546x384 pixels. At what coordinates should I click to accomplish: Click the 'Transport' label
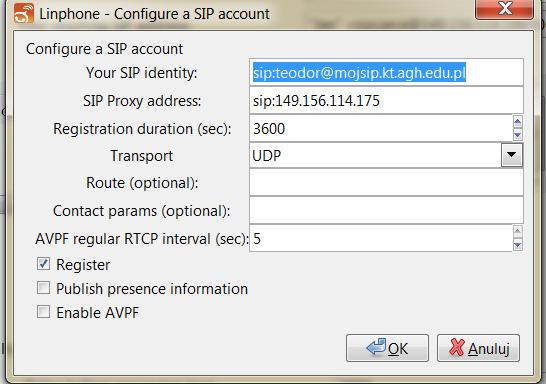click(x=141, y=156)
